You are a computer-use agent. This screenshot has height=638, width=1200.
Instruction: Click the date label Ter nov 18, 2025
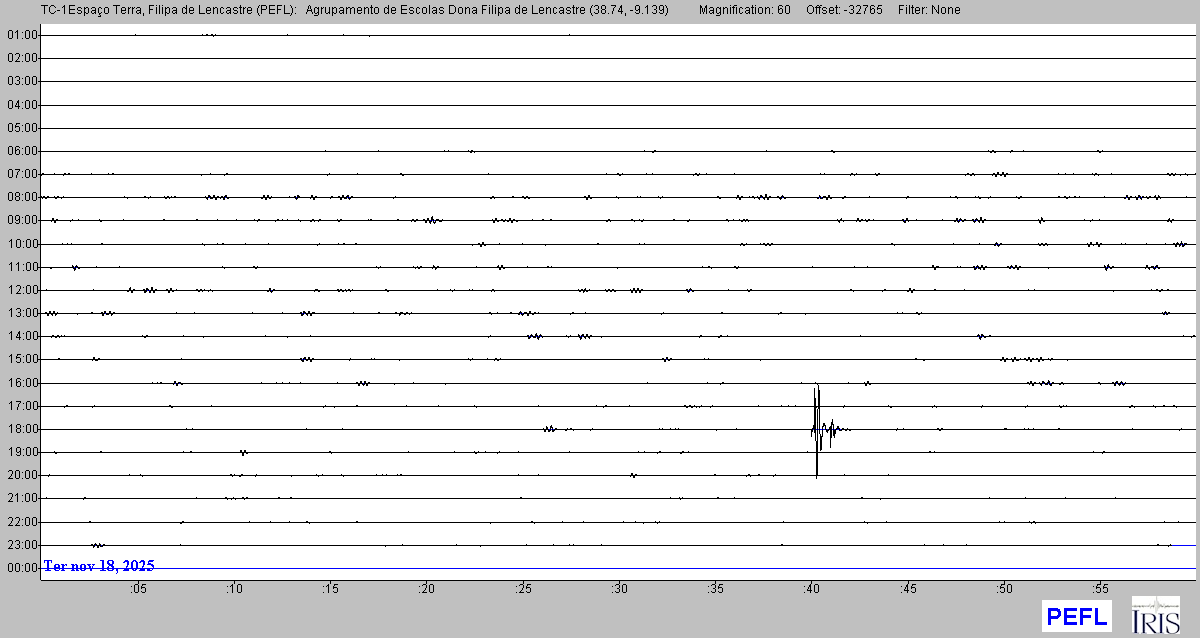tap(99, 566)
